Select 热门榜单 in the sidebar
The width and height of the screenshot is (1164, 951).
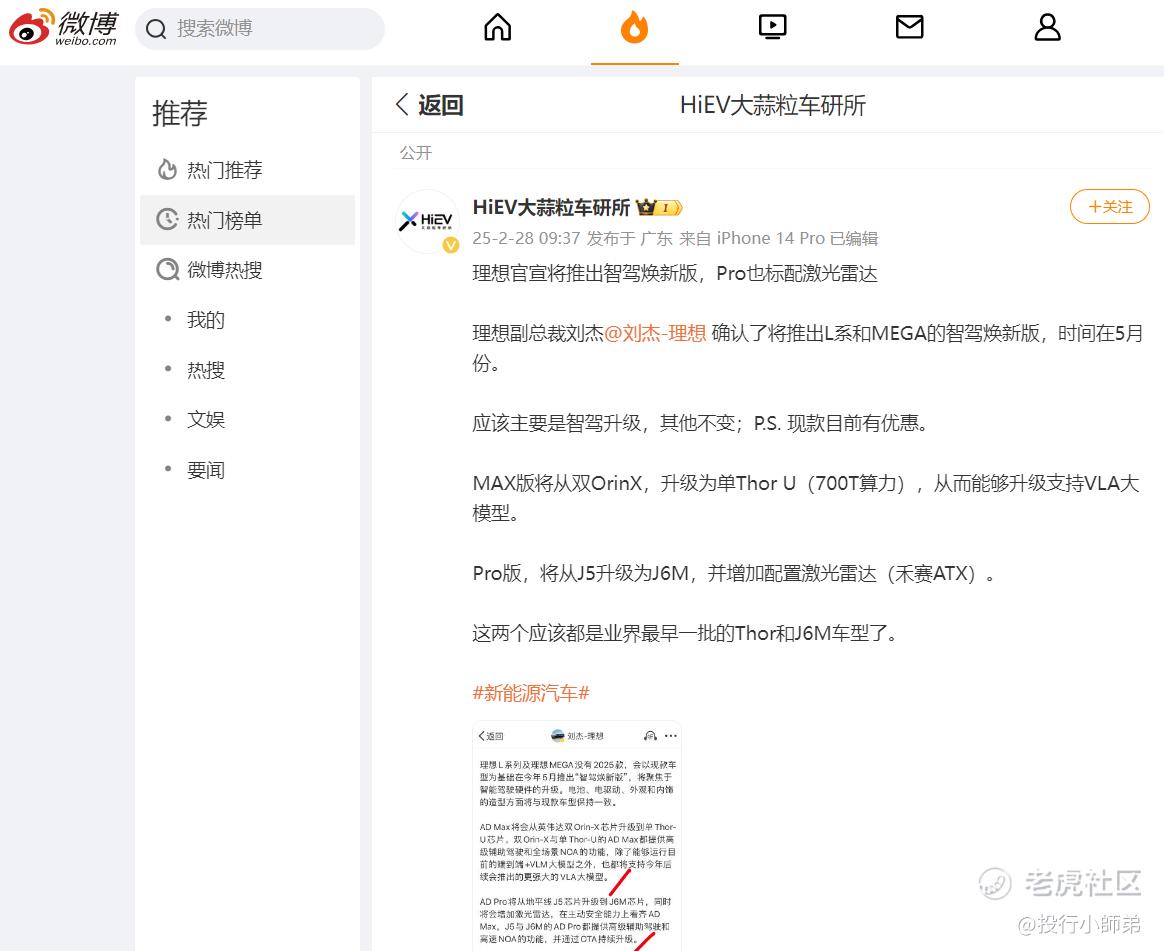click(247, 220)
